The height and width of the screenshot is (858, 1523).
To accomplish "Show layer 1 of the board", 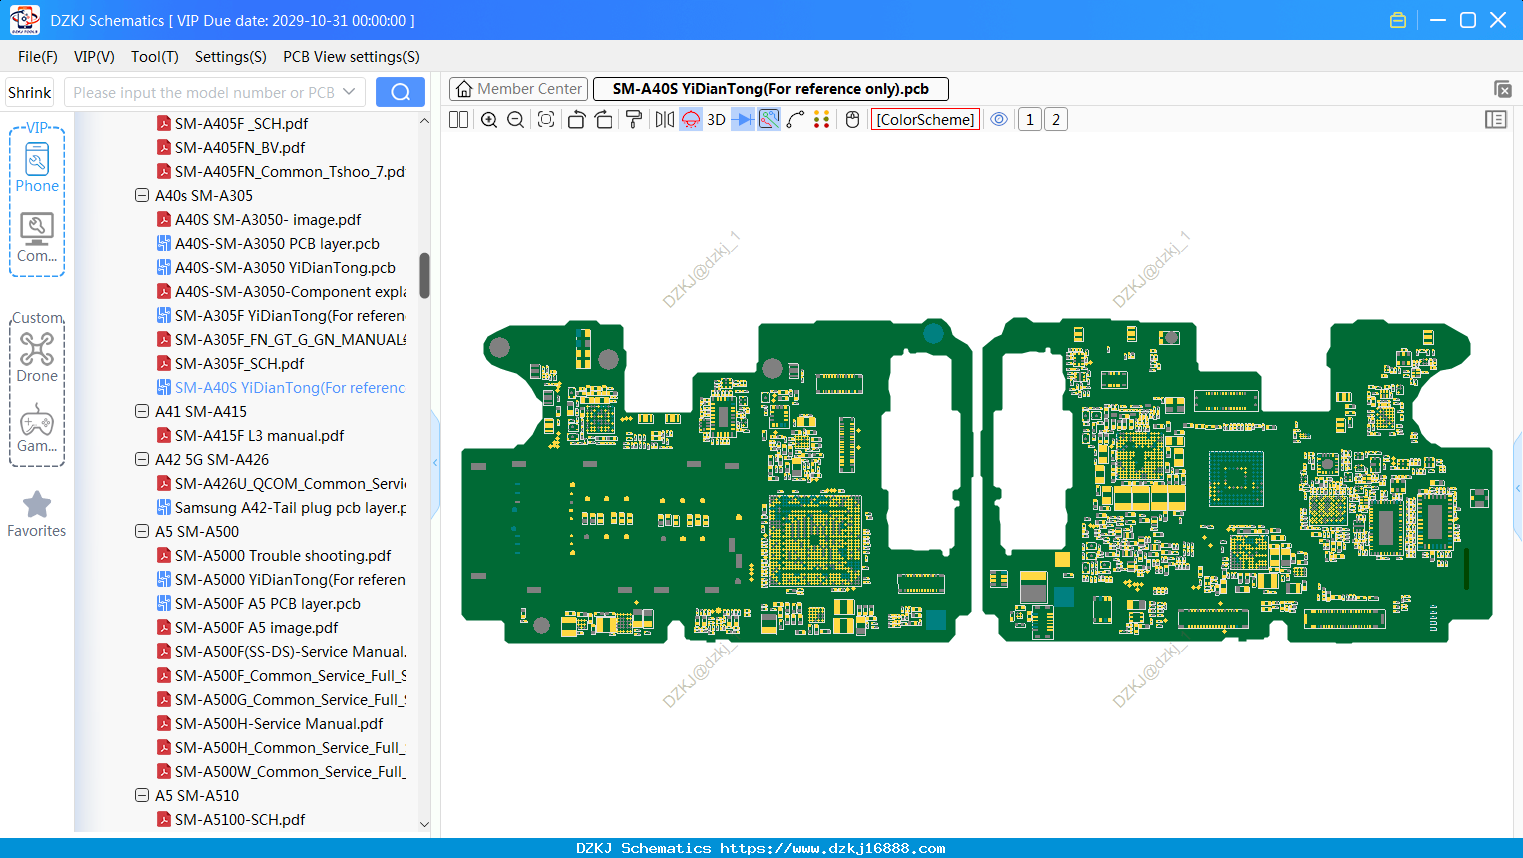I will (1030, 120).
